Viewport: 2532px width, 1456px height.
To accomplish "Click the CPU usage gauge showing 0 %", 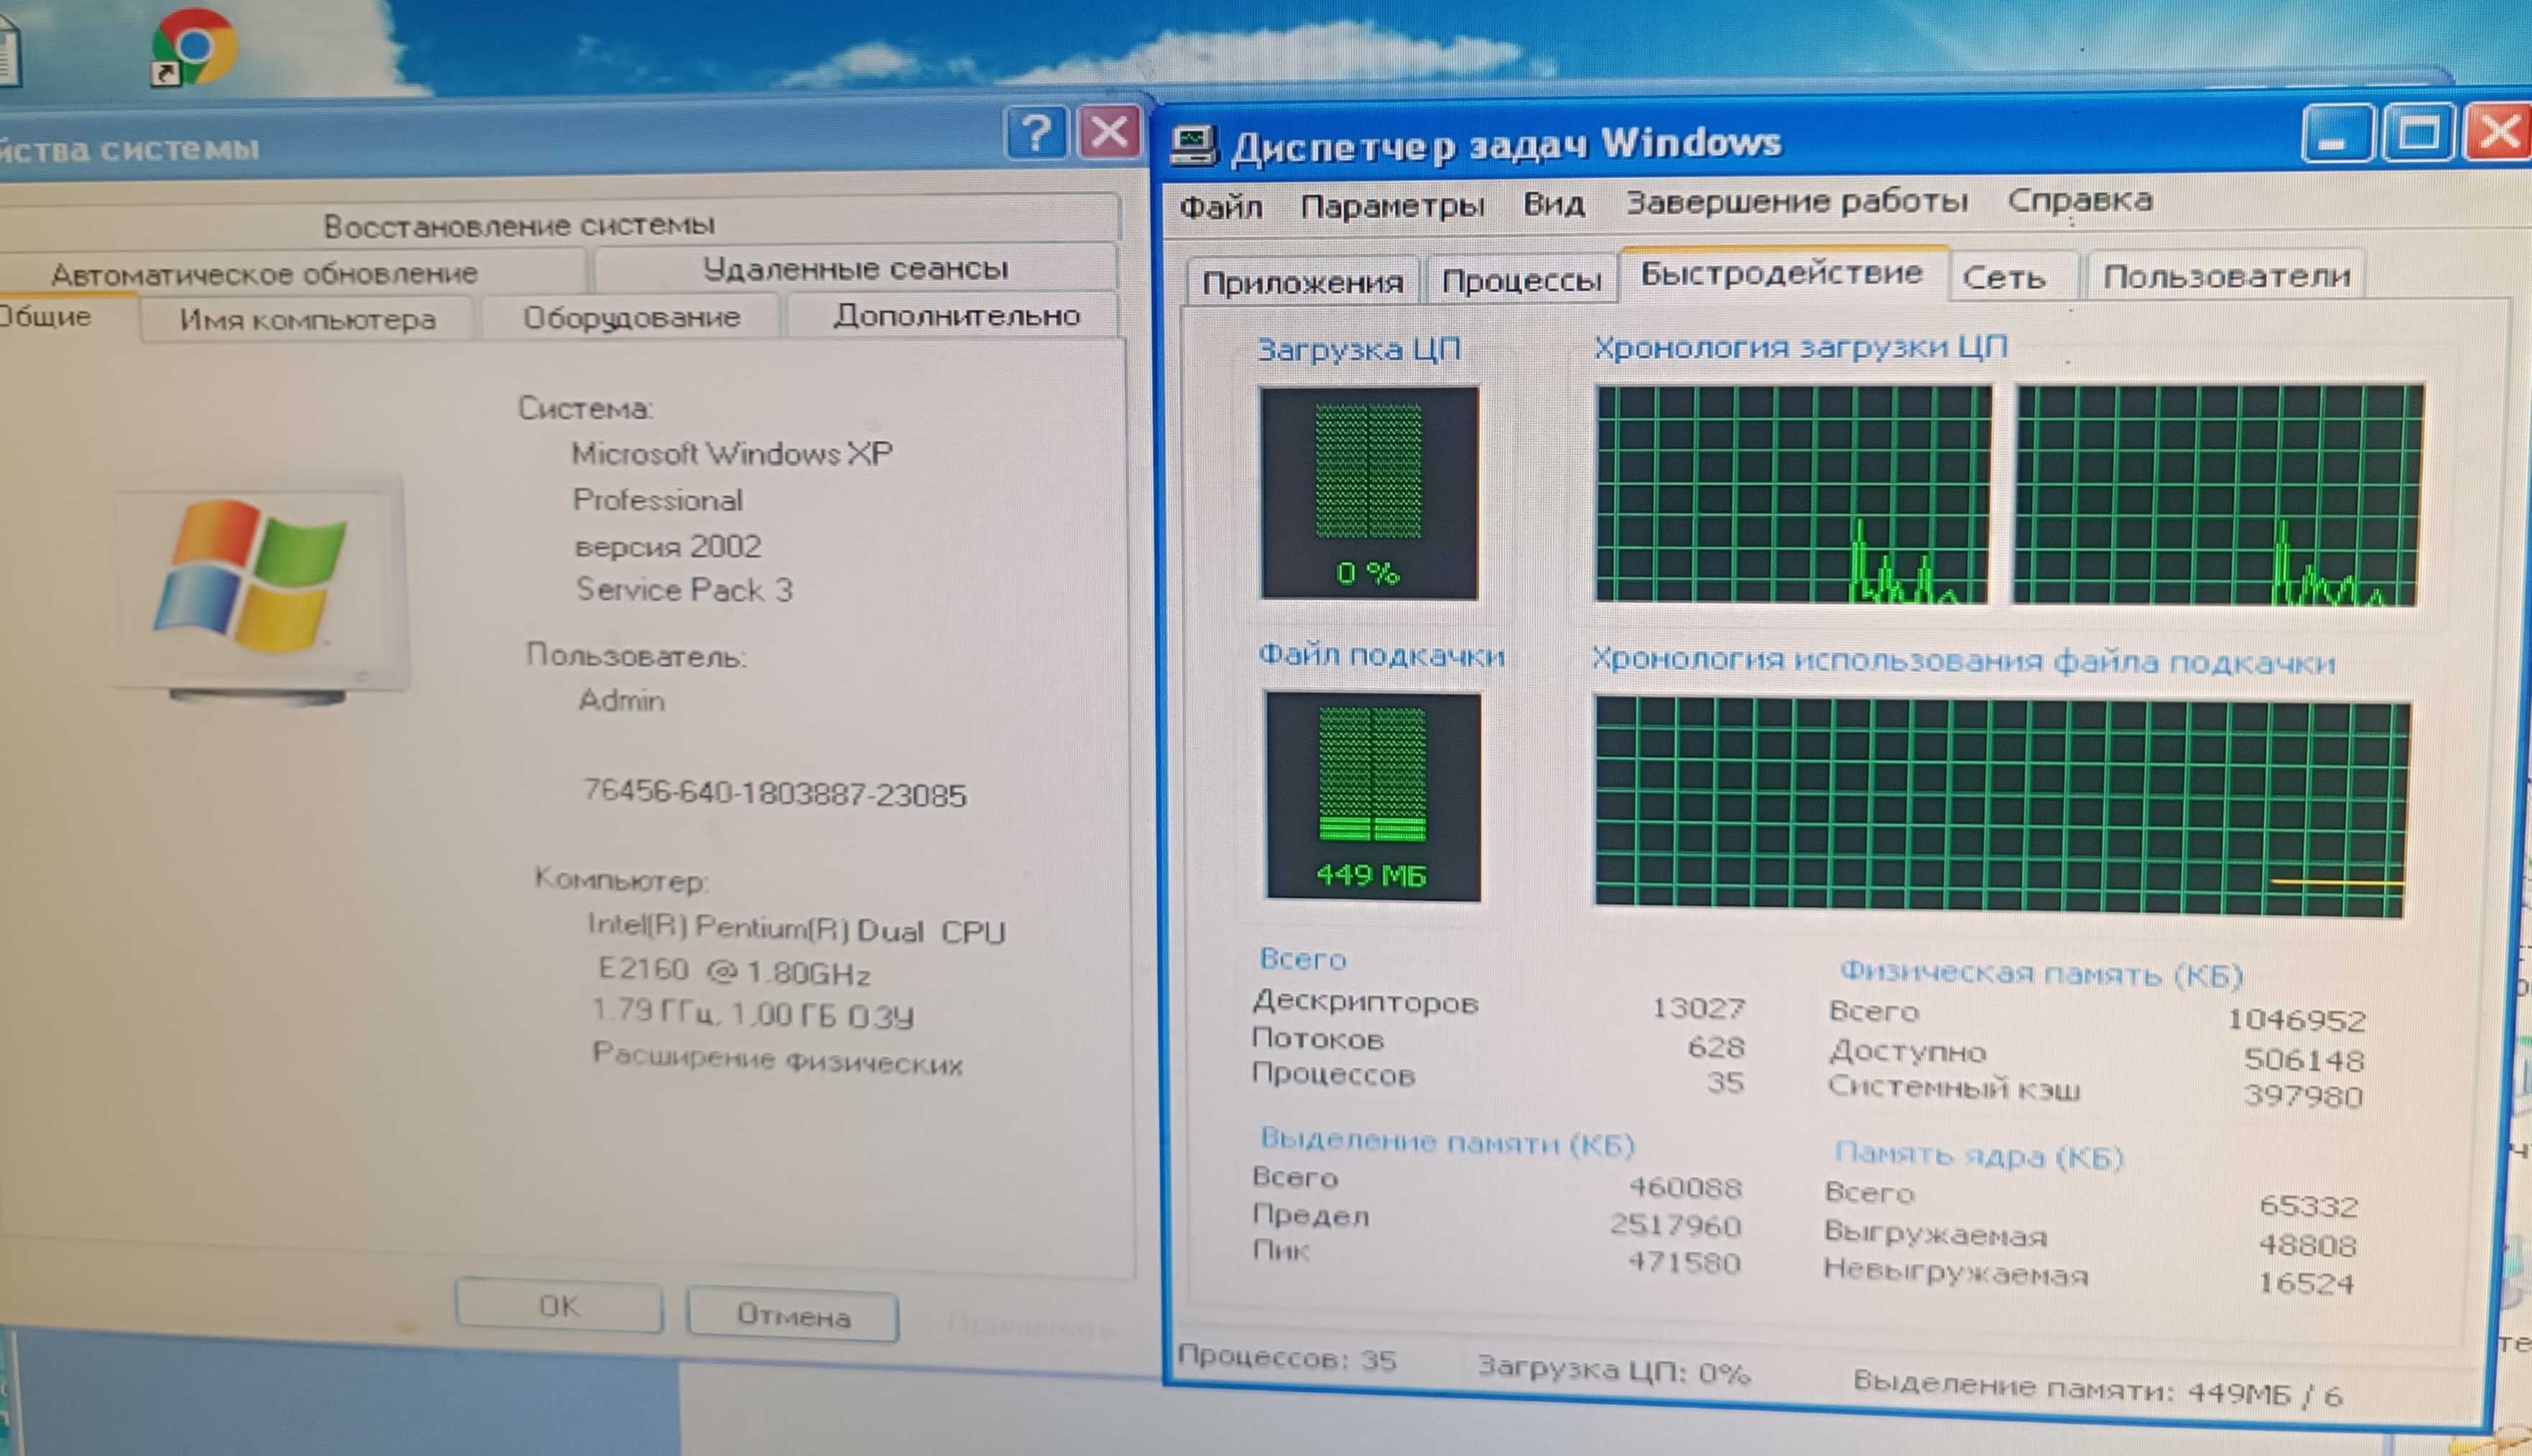I will pos(1368,493).
